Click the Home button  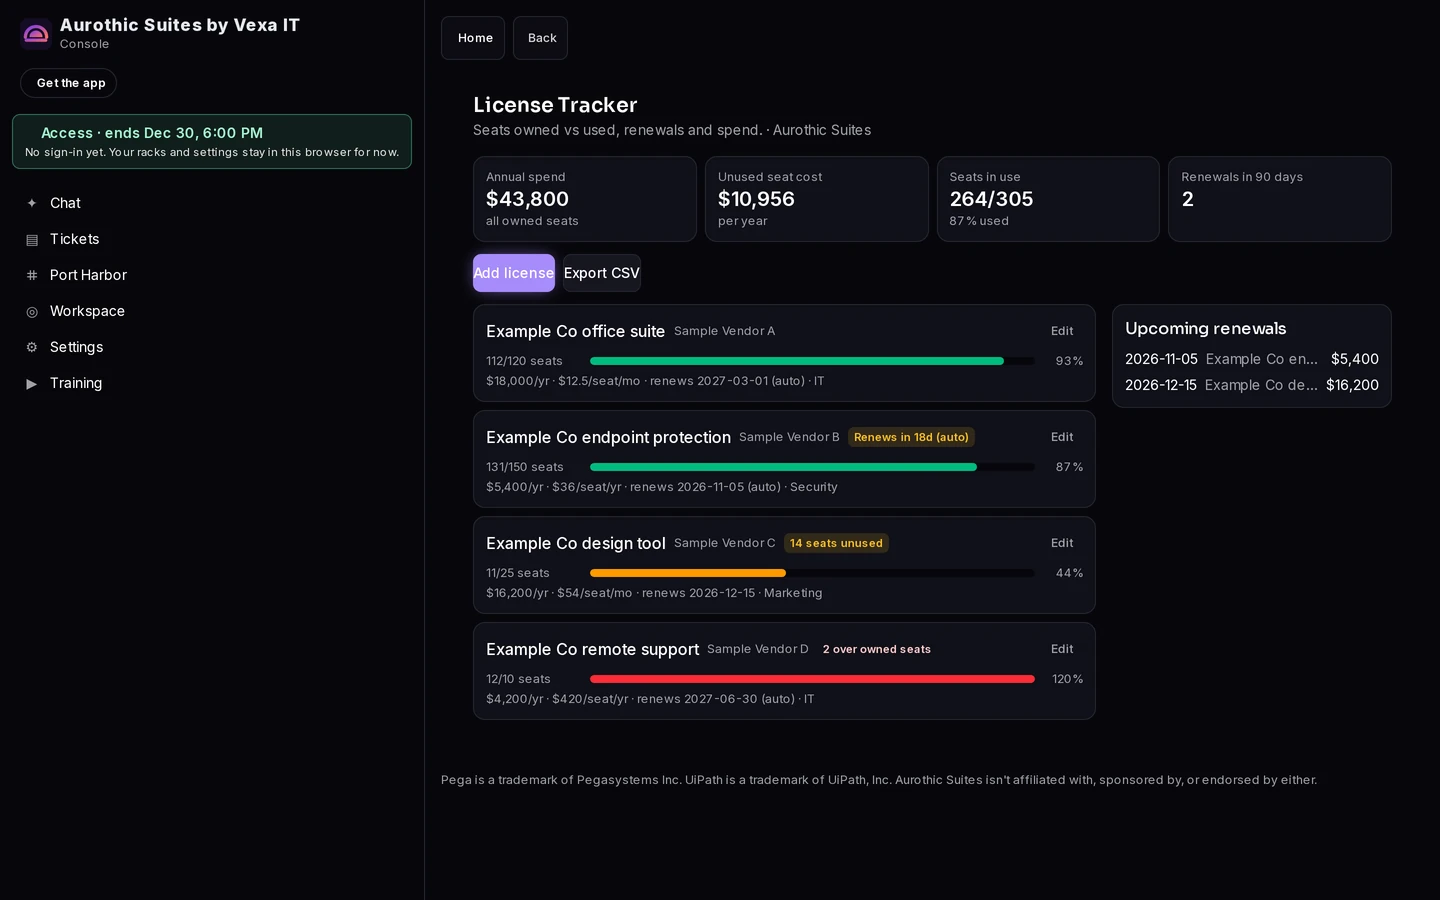473,38
